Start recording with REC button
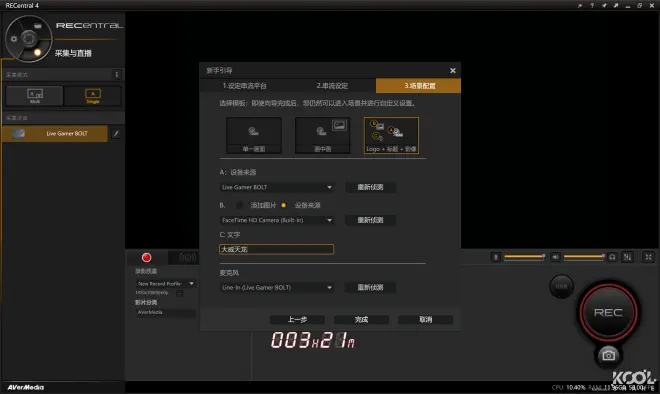This screenshot has height=394, width=660. (x=608, y=312)
